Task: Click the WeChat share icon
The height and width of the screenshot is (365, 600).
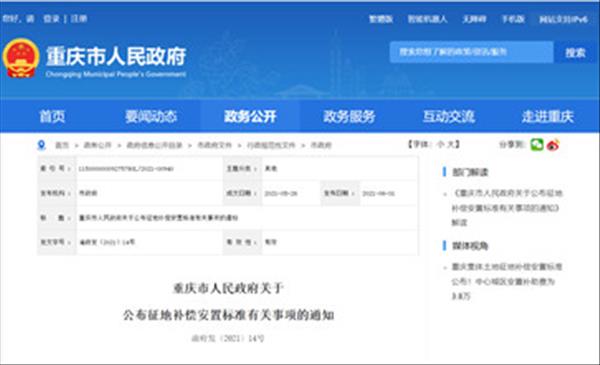Action: click(537, 145)
